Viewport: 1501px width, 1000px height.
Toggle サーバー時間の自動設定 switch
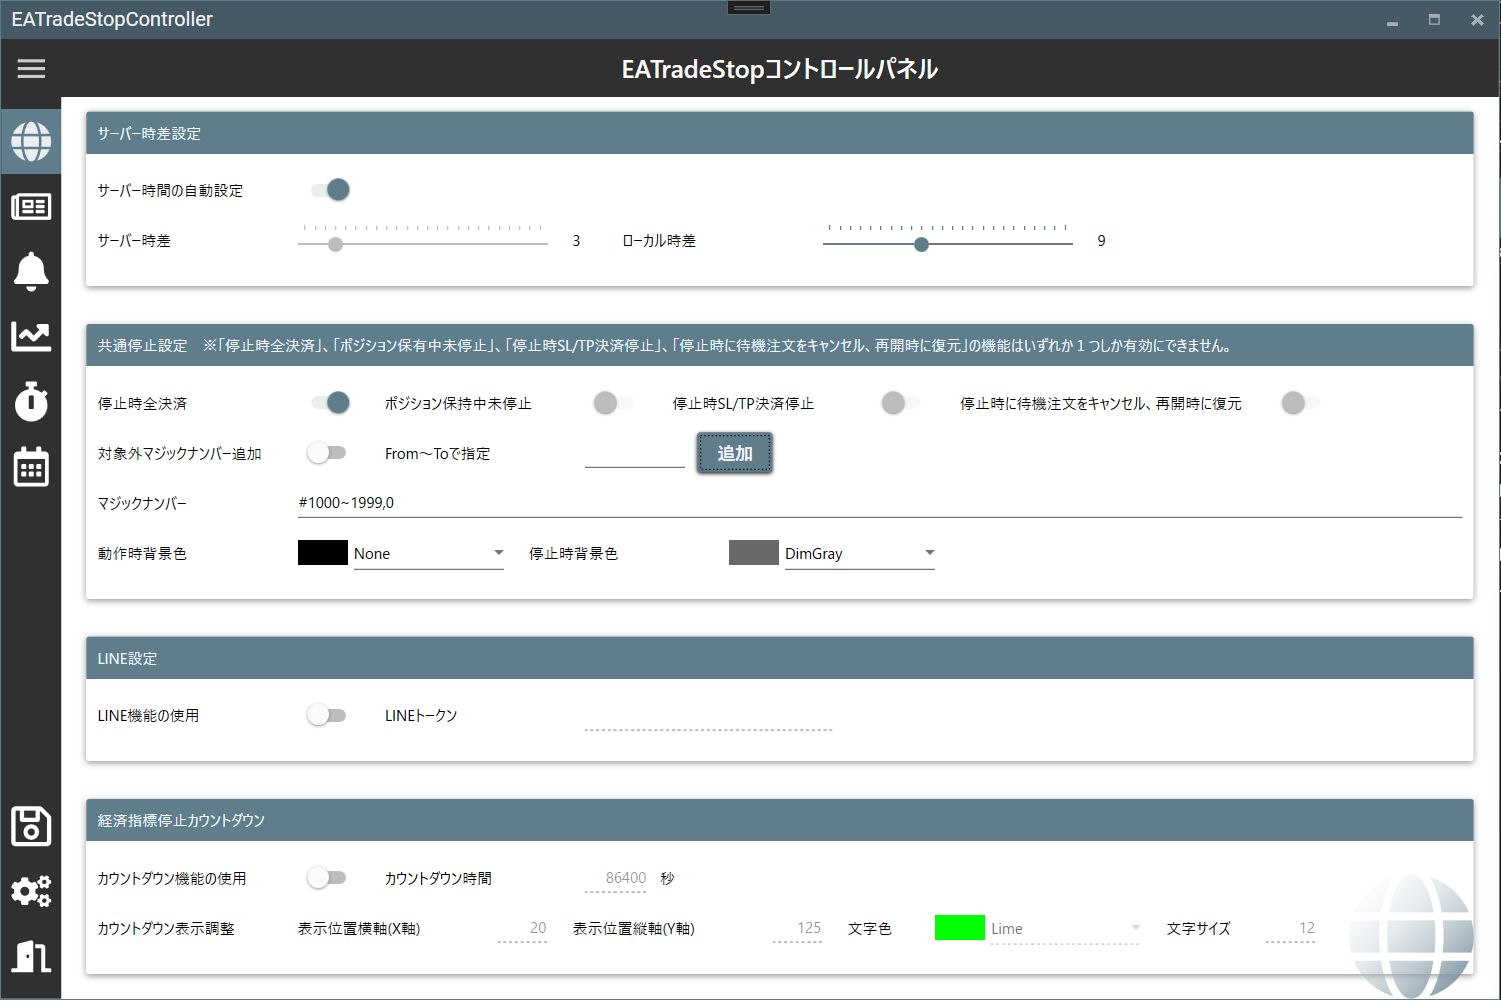(x=329, y=190)
